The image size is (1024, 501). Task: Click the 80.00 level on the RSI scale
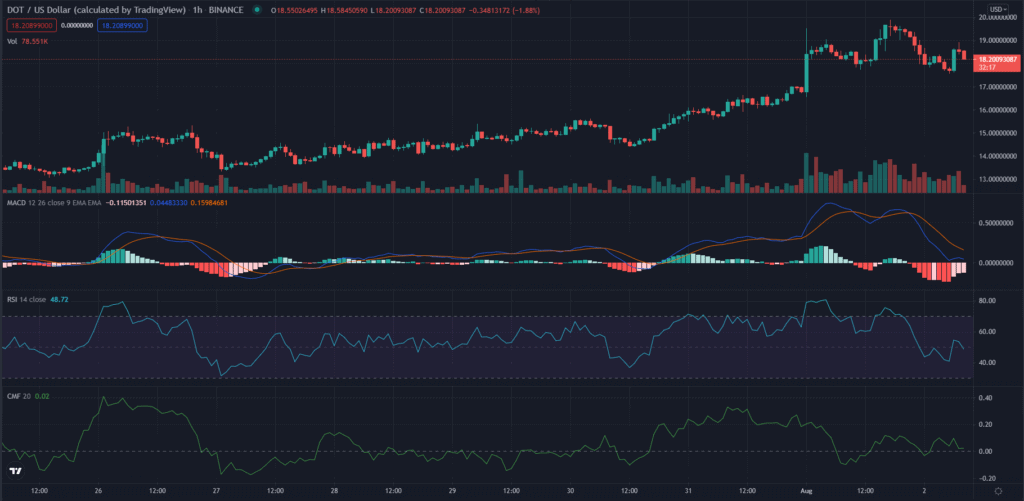pyautogui.click(x=986, y=300)
